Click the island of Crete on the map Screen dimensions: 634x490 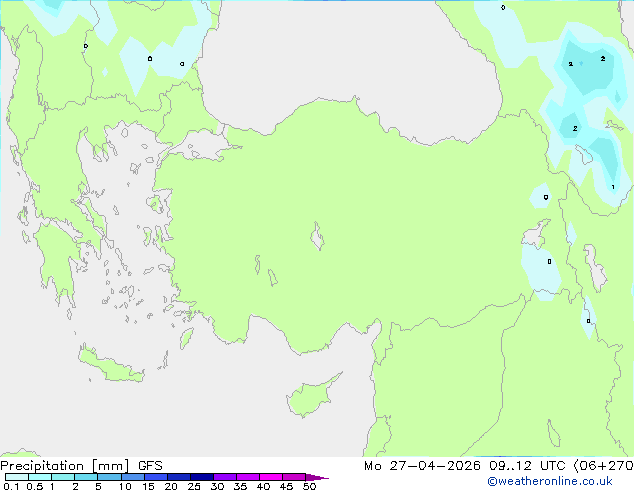pos(111,365)
